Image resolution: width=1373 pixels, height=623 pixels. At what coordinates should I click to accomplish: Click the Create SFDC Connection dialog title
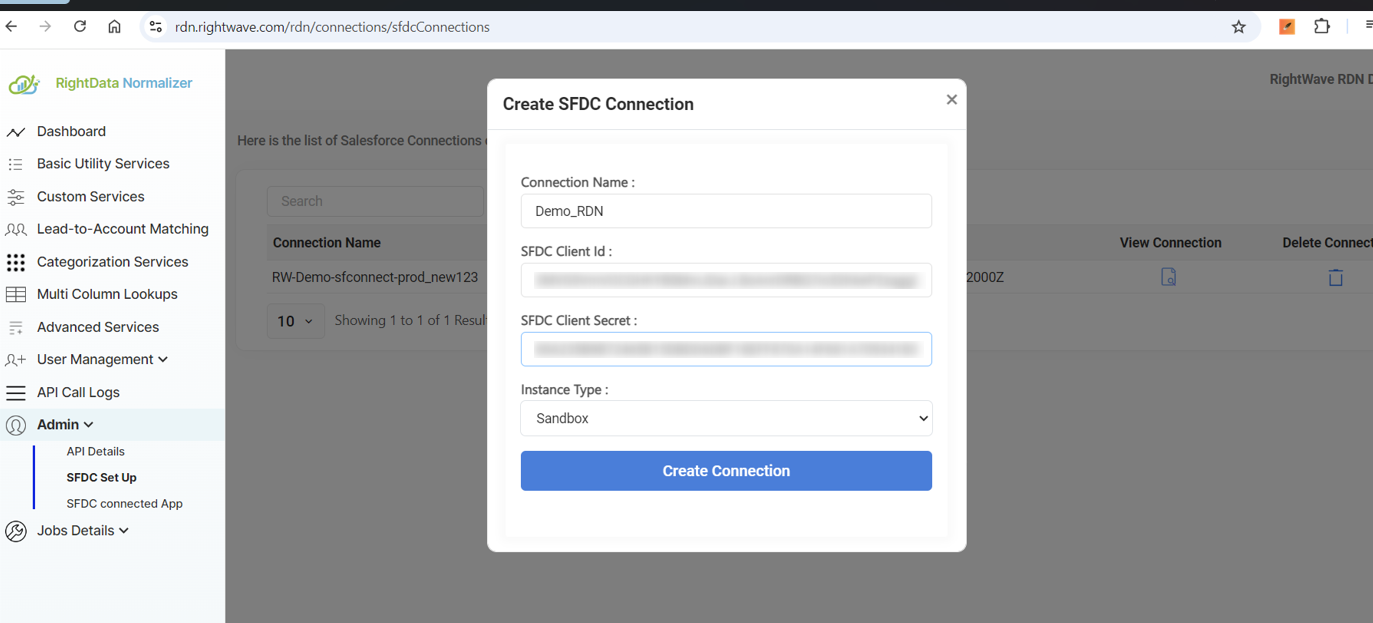pos(598,104)
